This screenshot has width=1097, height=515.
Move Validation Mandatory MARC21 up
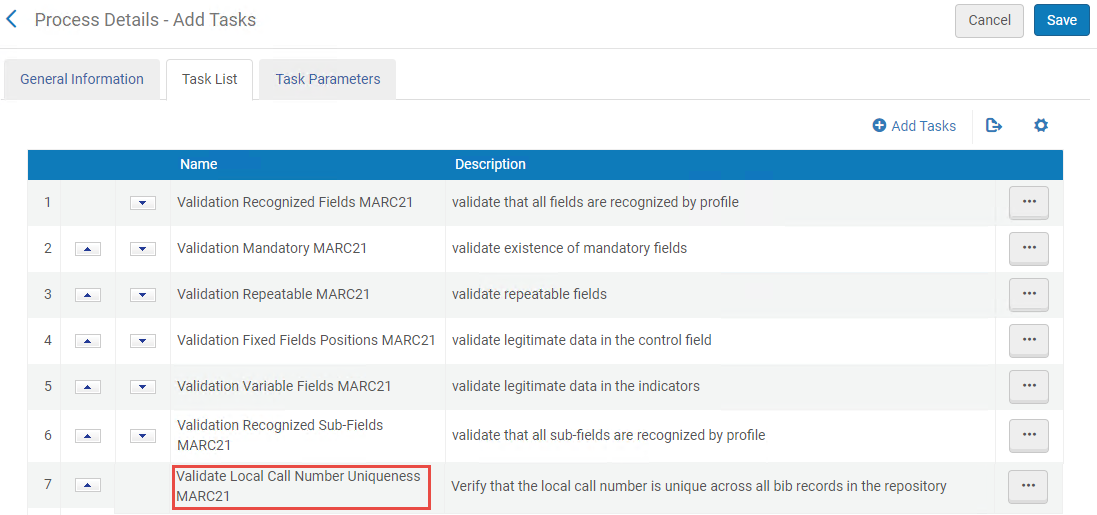pos(87,248)
